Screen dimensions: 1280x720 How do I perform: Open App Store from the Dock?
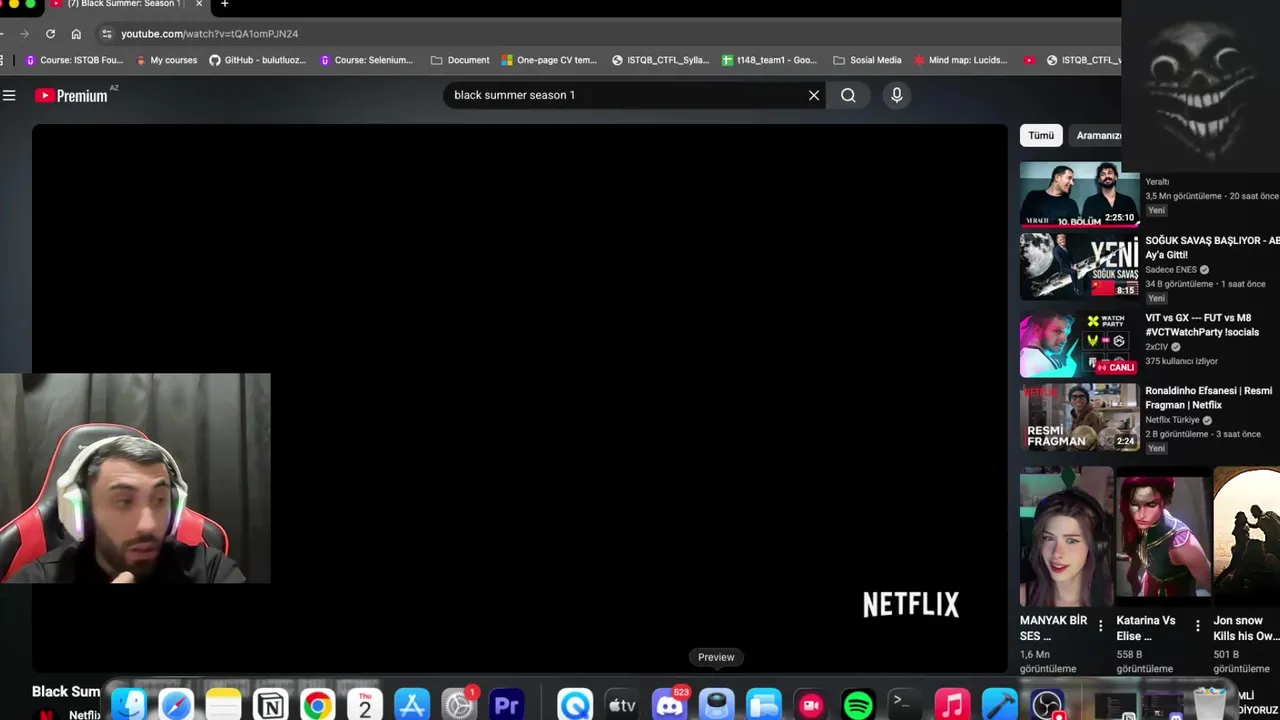click(412, 705)
